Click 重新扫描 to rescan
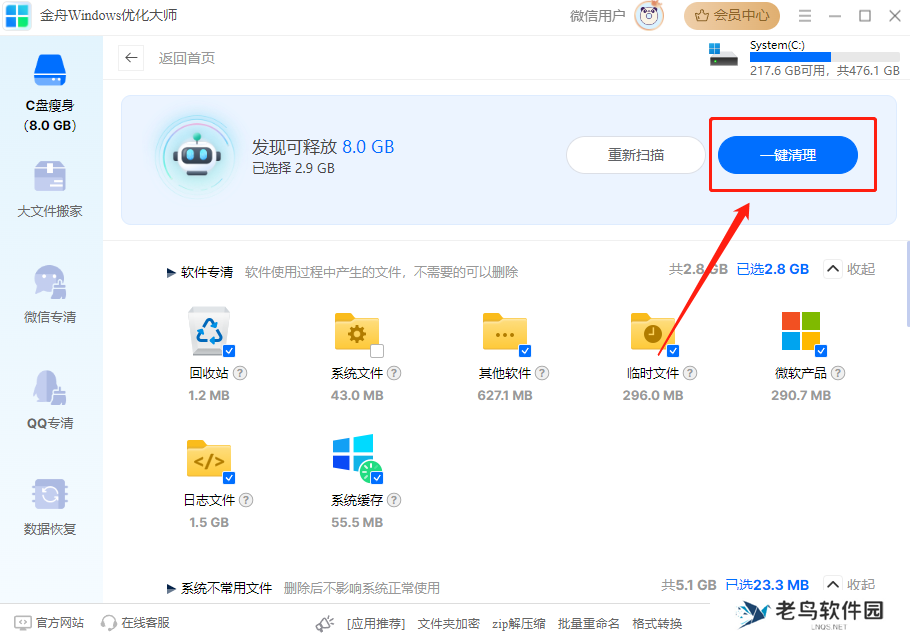The width and height of the screenshot is (910, 640). pos(635,155)
